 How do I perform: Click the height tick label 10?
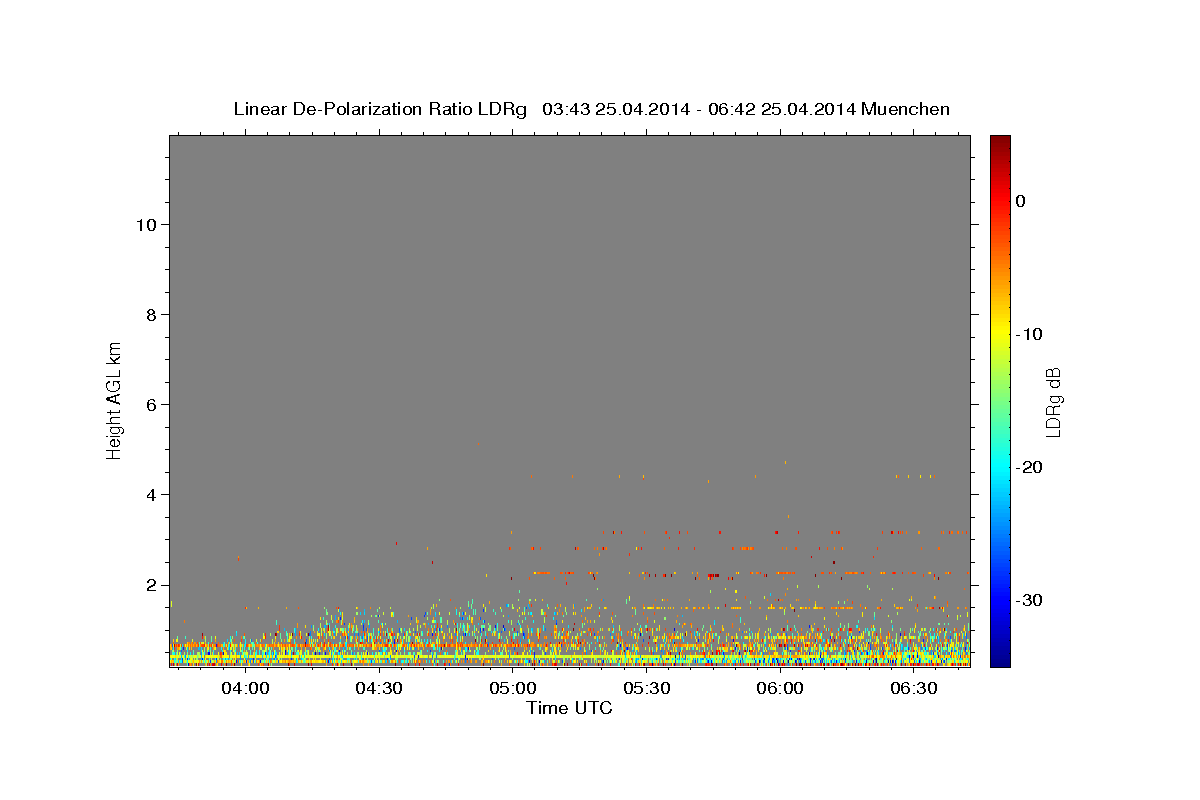[x=145, y=224]
